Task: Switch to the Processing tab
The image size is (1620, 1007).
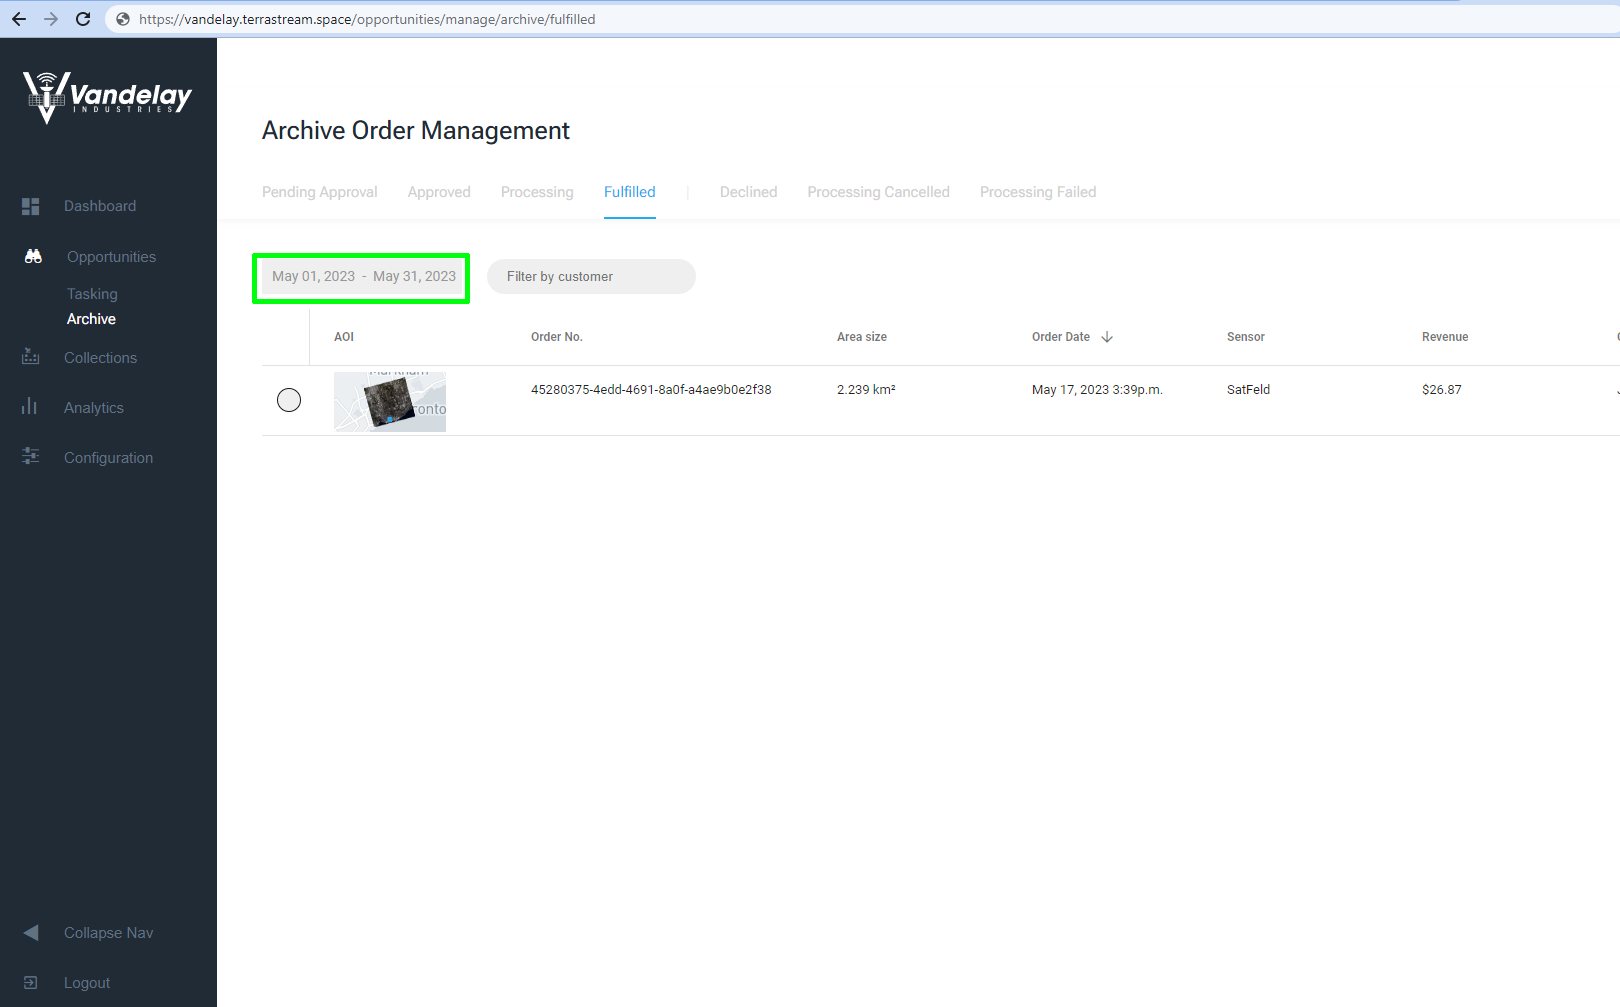Action: 537,192
